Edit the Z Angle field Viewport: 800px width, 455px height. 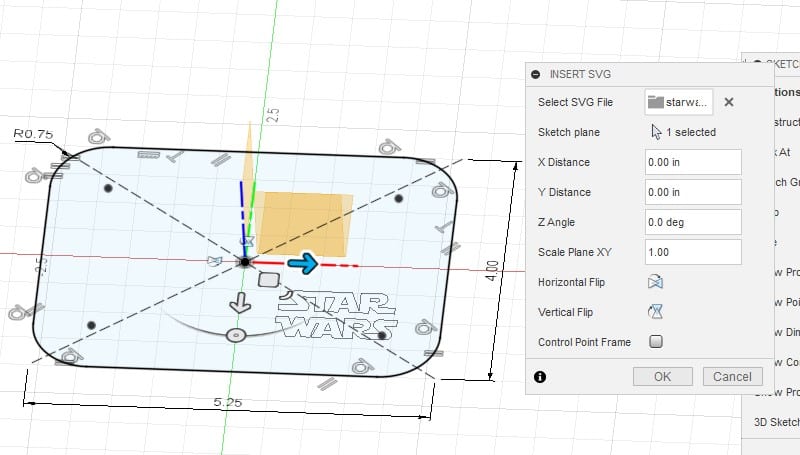(693, 222)
